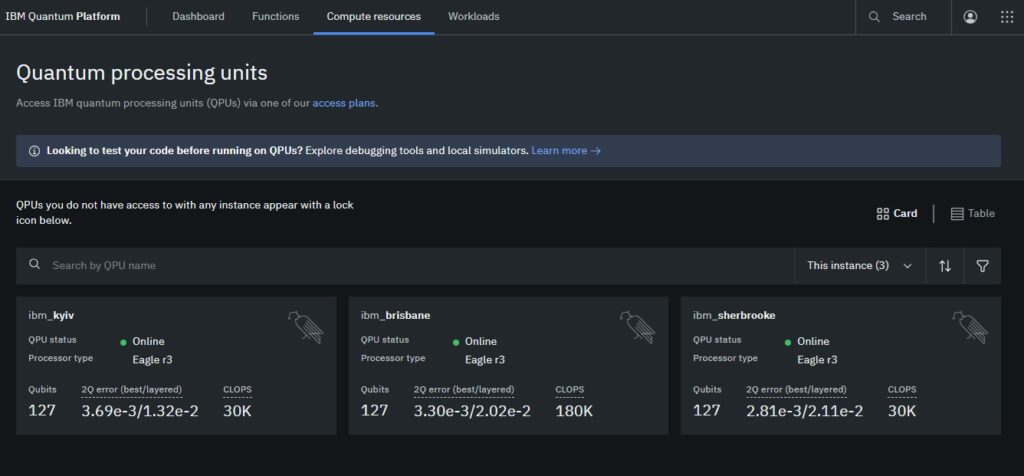Open the ibm_brisbane QPU card
This screenshot has height=476, width=1024.
(x=508, y=365)
